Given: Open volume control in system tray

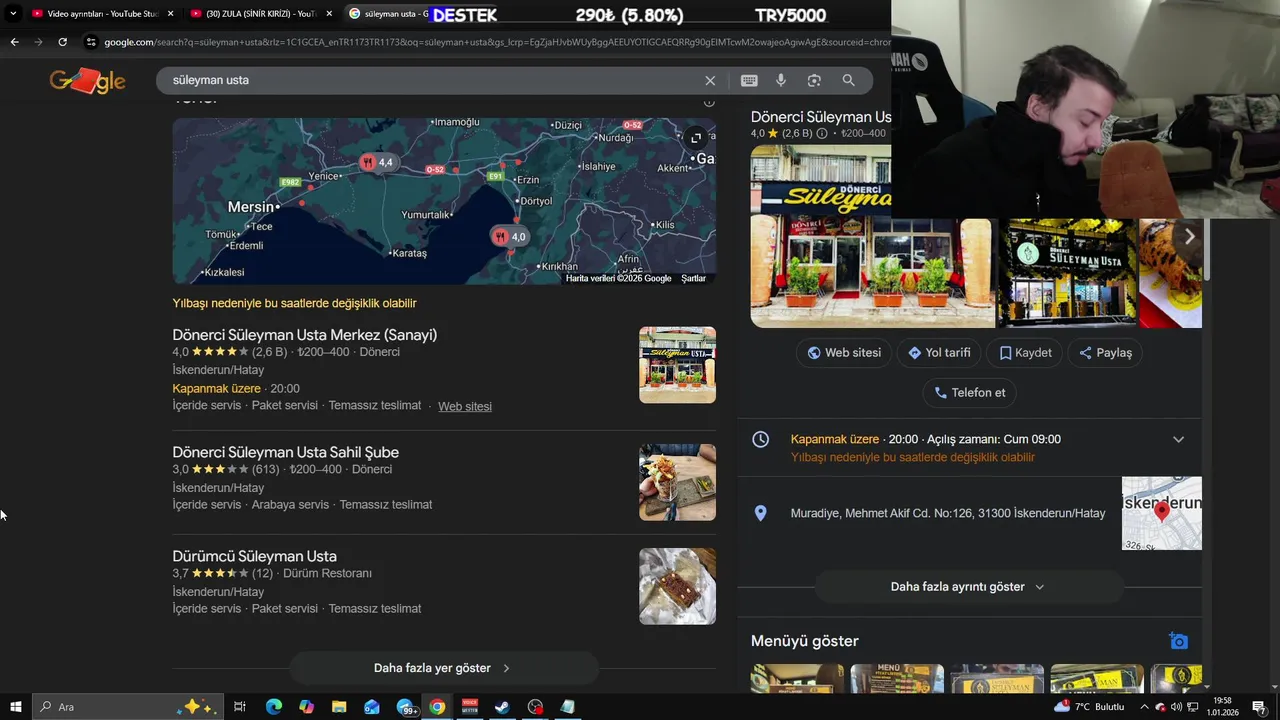Looking at the screenshot, I should pyautogui.click(x=1176, y=707).
